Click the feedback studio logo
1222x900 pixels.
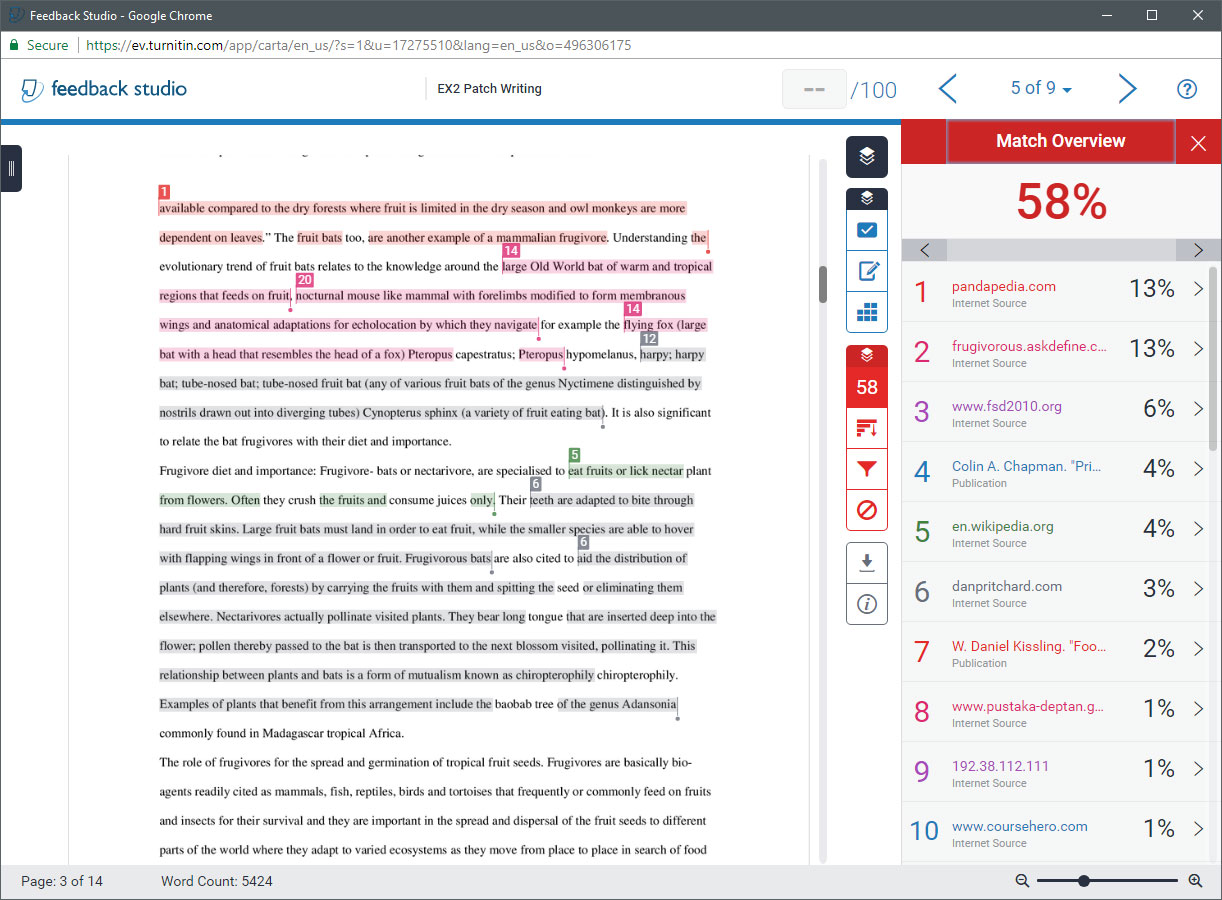pyautogui.click(x=104, y=89)
